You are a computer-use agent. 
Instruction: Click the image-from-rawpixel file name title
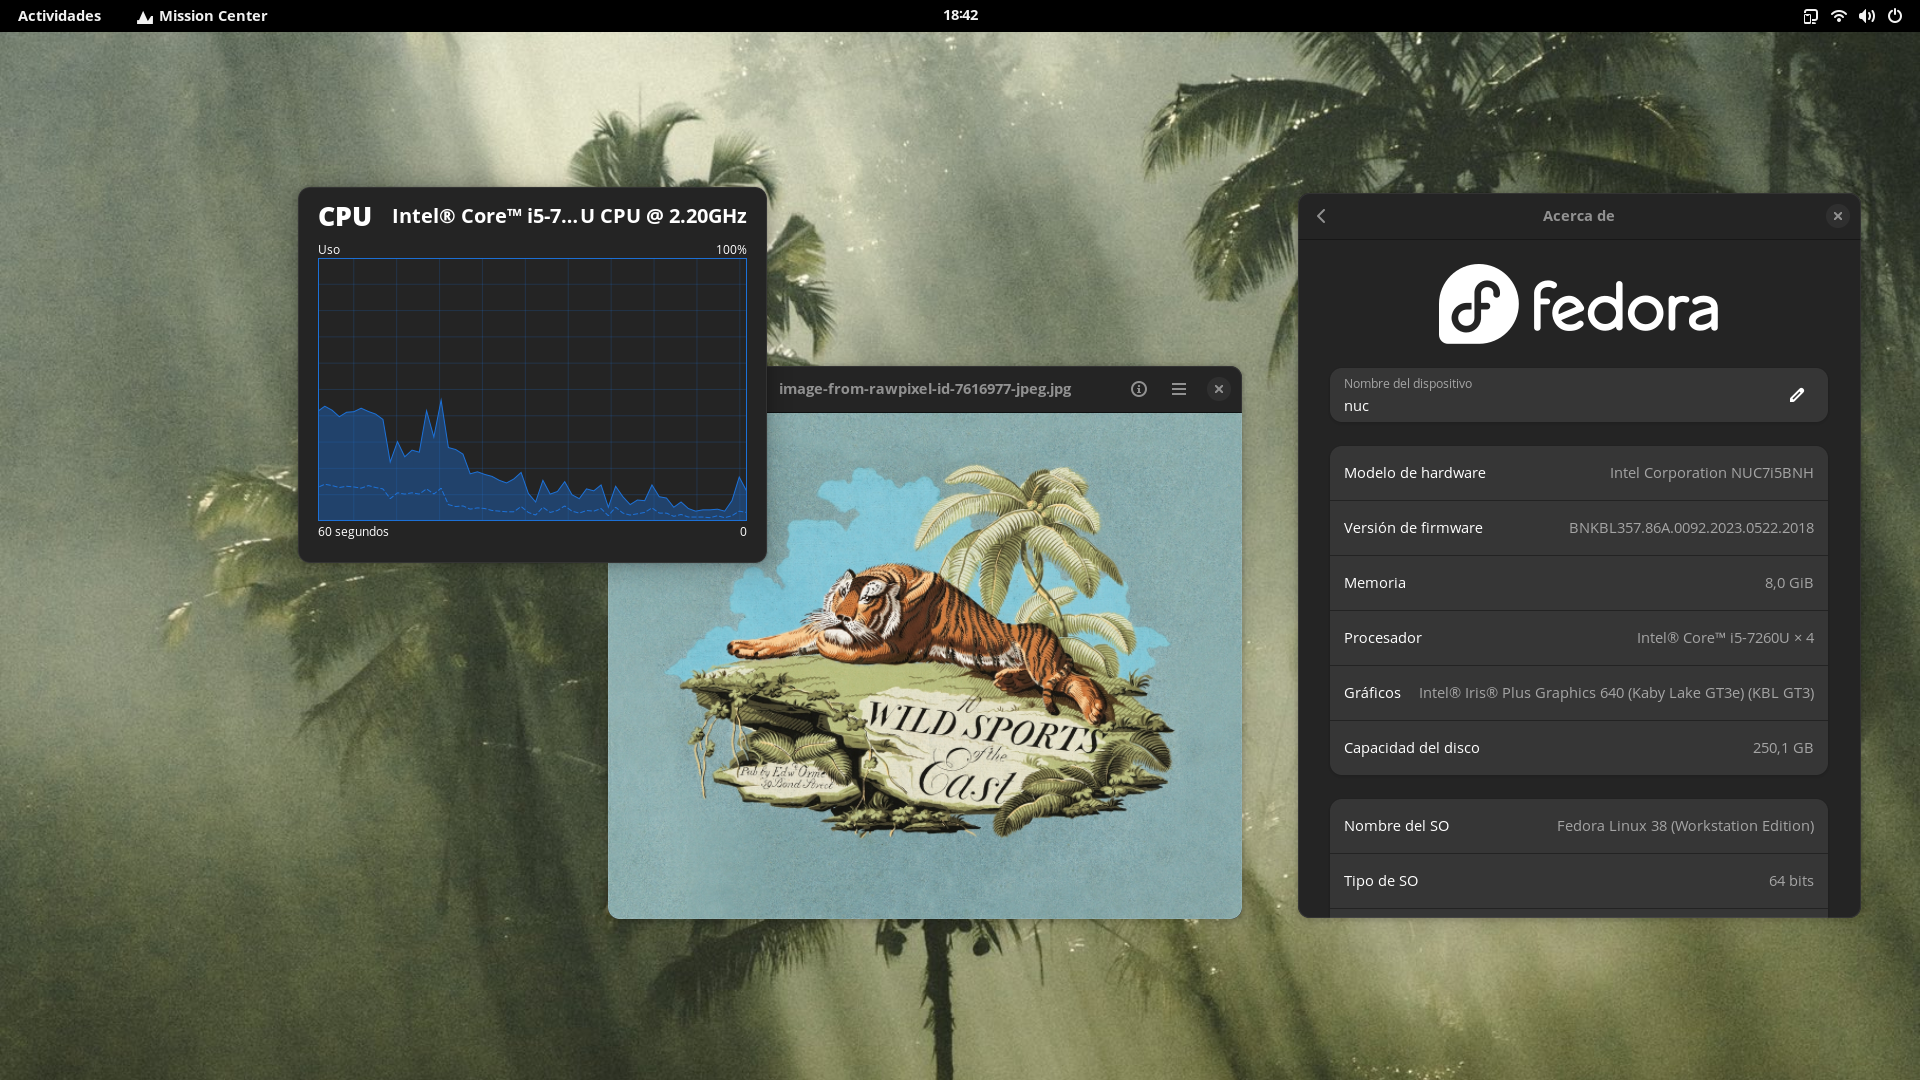(925, 389)
